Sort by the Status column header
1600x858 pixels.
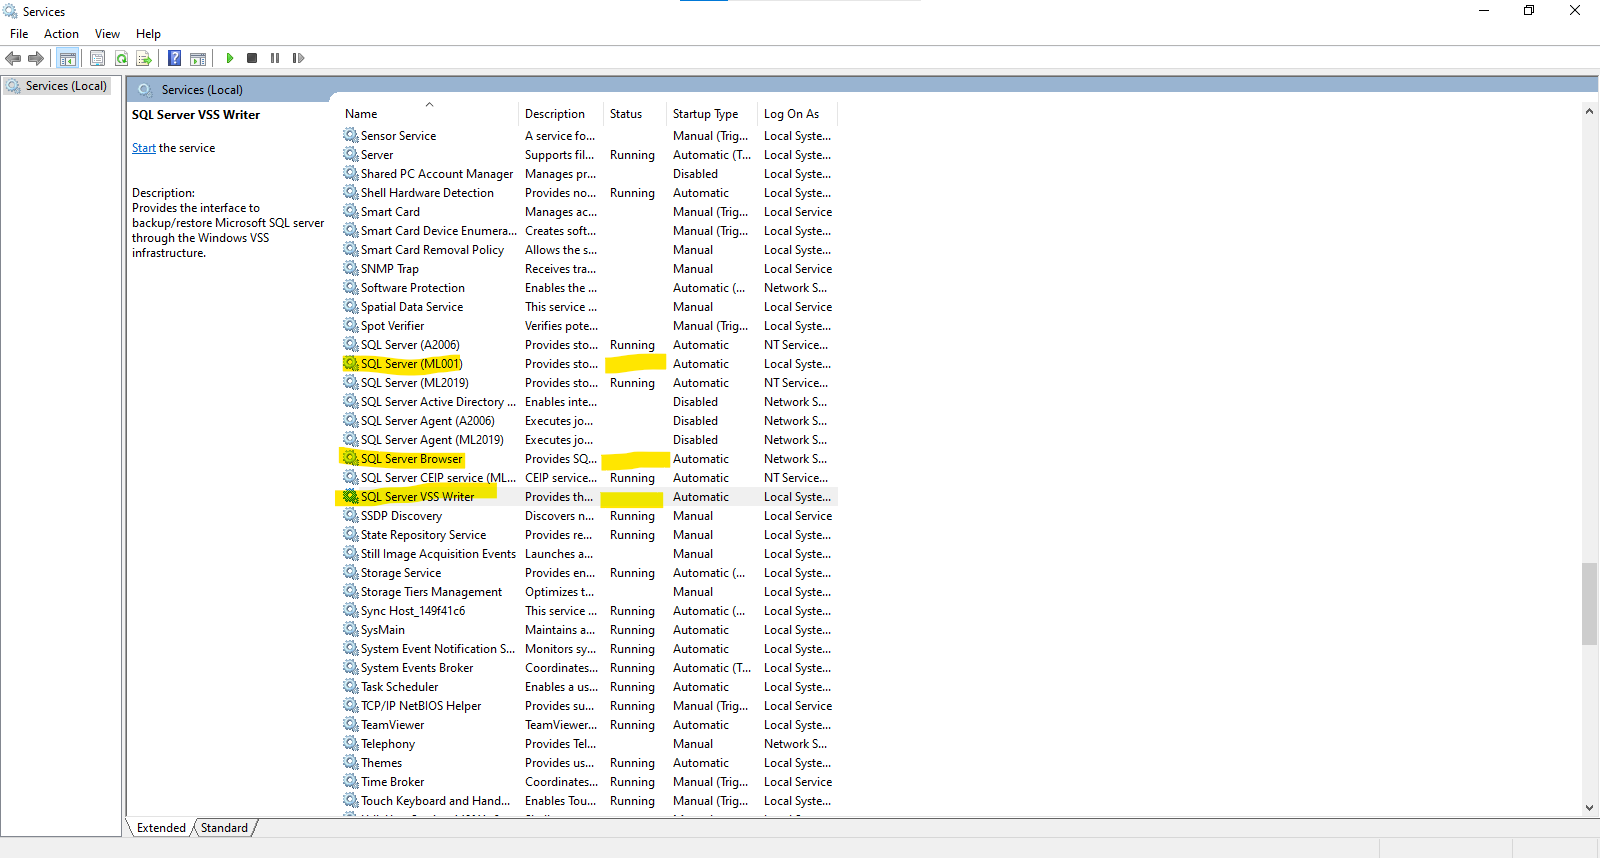pyautogui.click(x=635, y=114)
